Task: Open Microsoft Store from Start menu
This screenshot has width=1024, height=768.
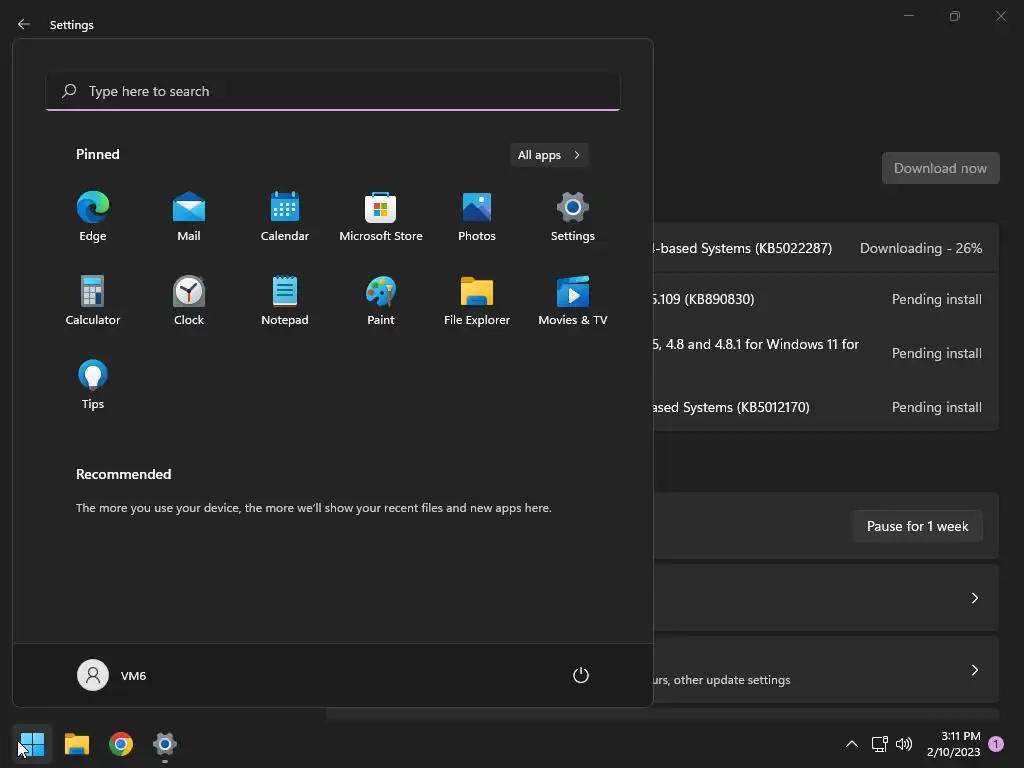Action: [381, 217]
